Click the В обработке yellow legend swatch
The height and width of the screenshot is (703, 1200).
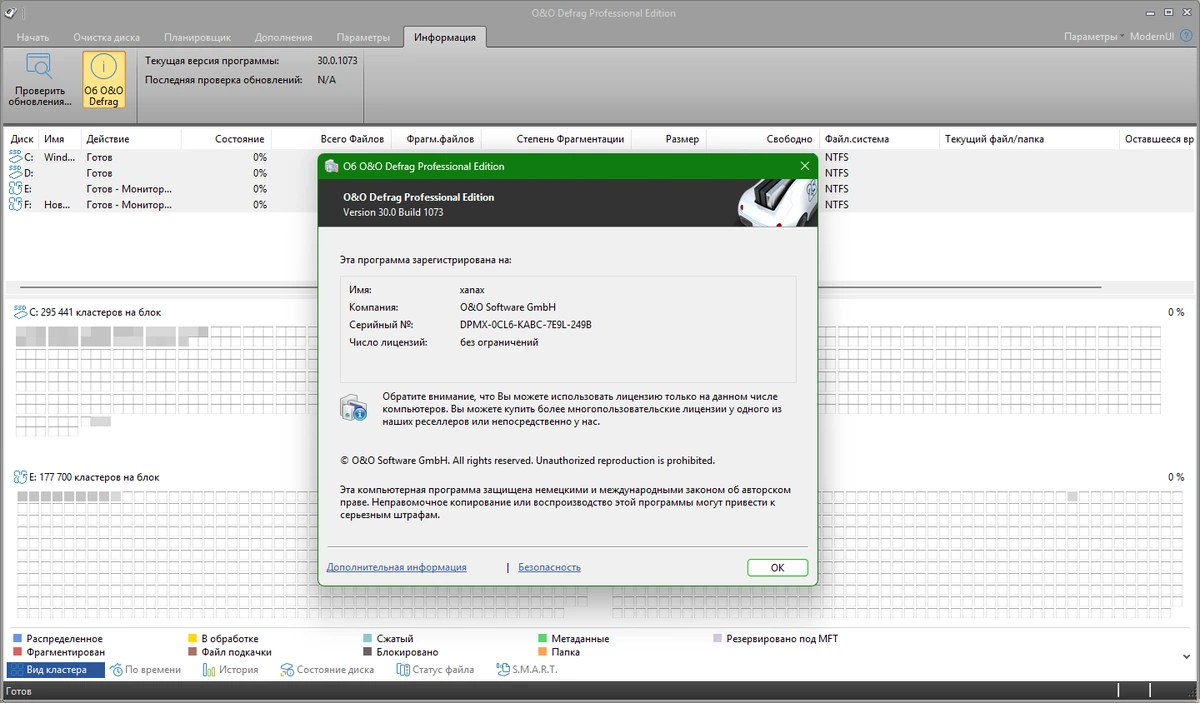pyautogui.click(x=193, y=638)
